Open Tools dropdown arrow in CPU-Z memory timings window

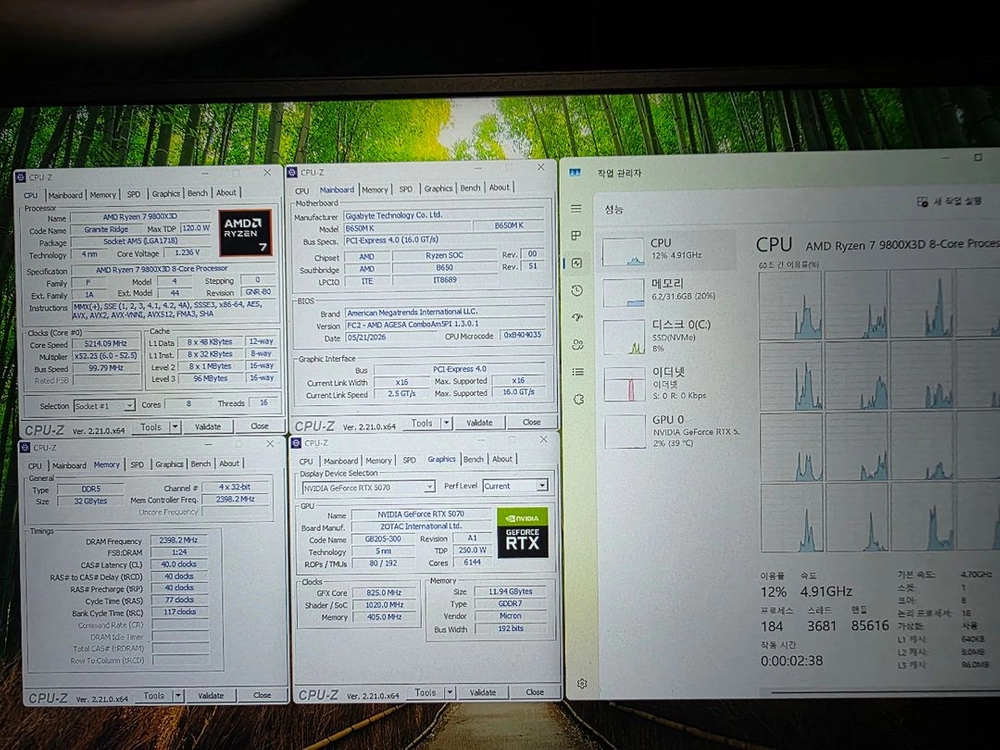coord(178,695)
